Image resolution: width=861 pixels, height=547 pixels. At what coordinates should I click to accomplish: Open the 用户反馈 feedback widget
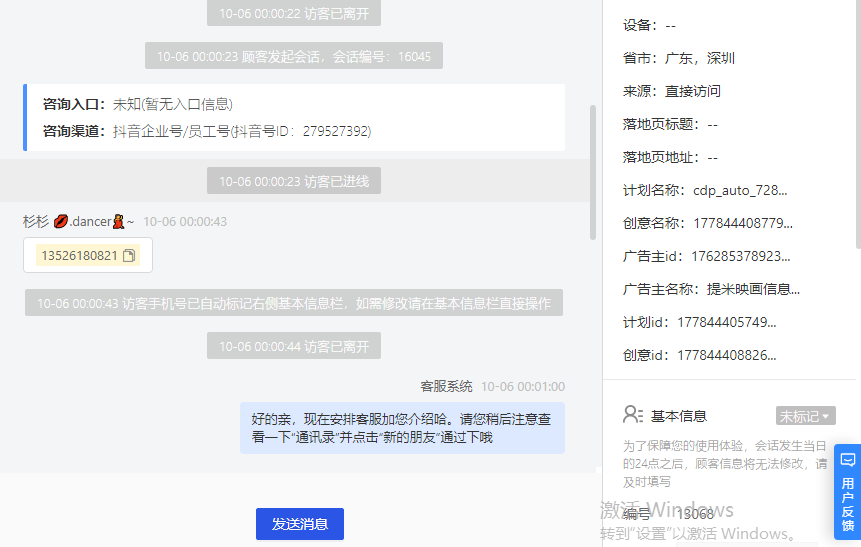(x=847, y=492)
